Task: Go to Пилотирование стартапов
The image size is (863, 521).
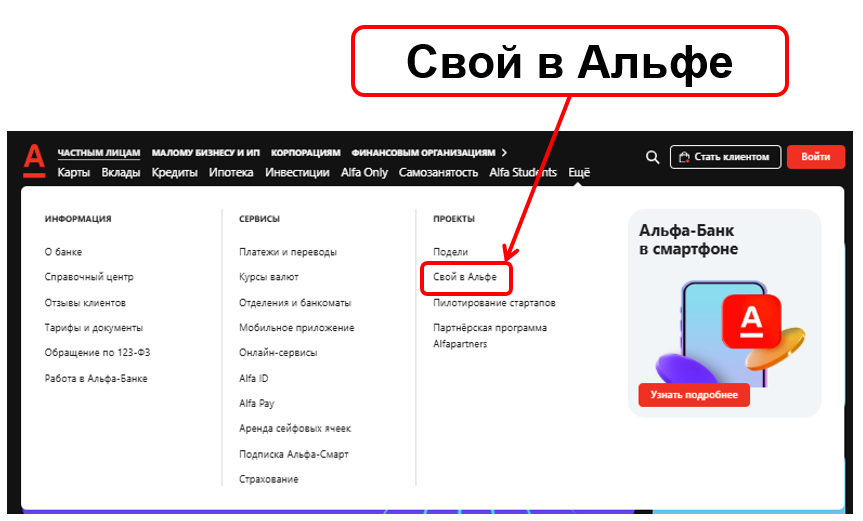Action: coord(494,303)
